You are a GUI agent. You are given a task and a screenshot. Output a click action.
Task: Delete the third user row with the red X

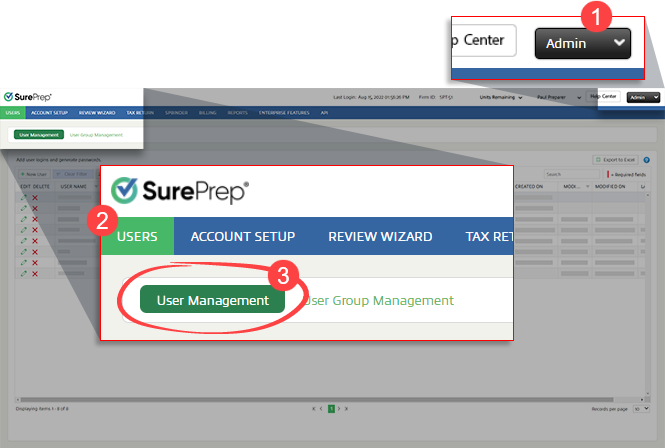point(35,219)
